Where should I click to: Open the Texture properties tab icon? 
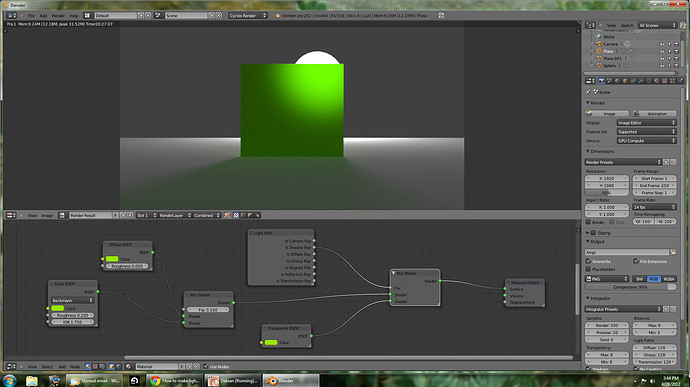click(x=665, y=81)
